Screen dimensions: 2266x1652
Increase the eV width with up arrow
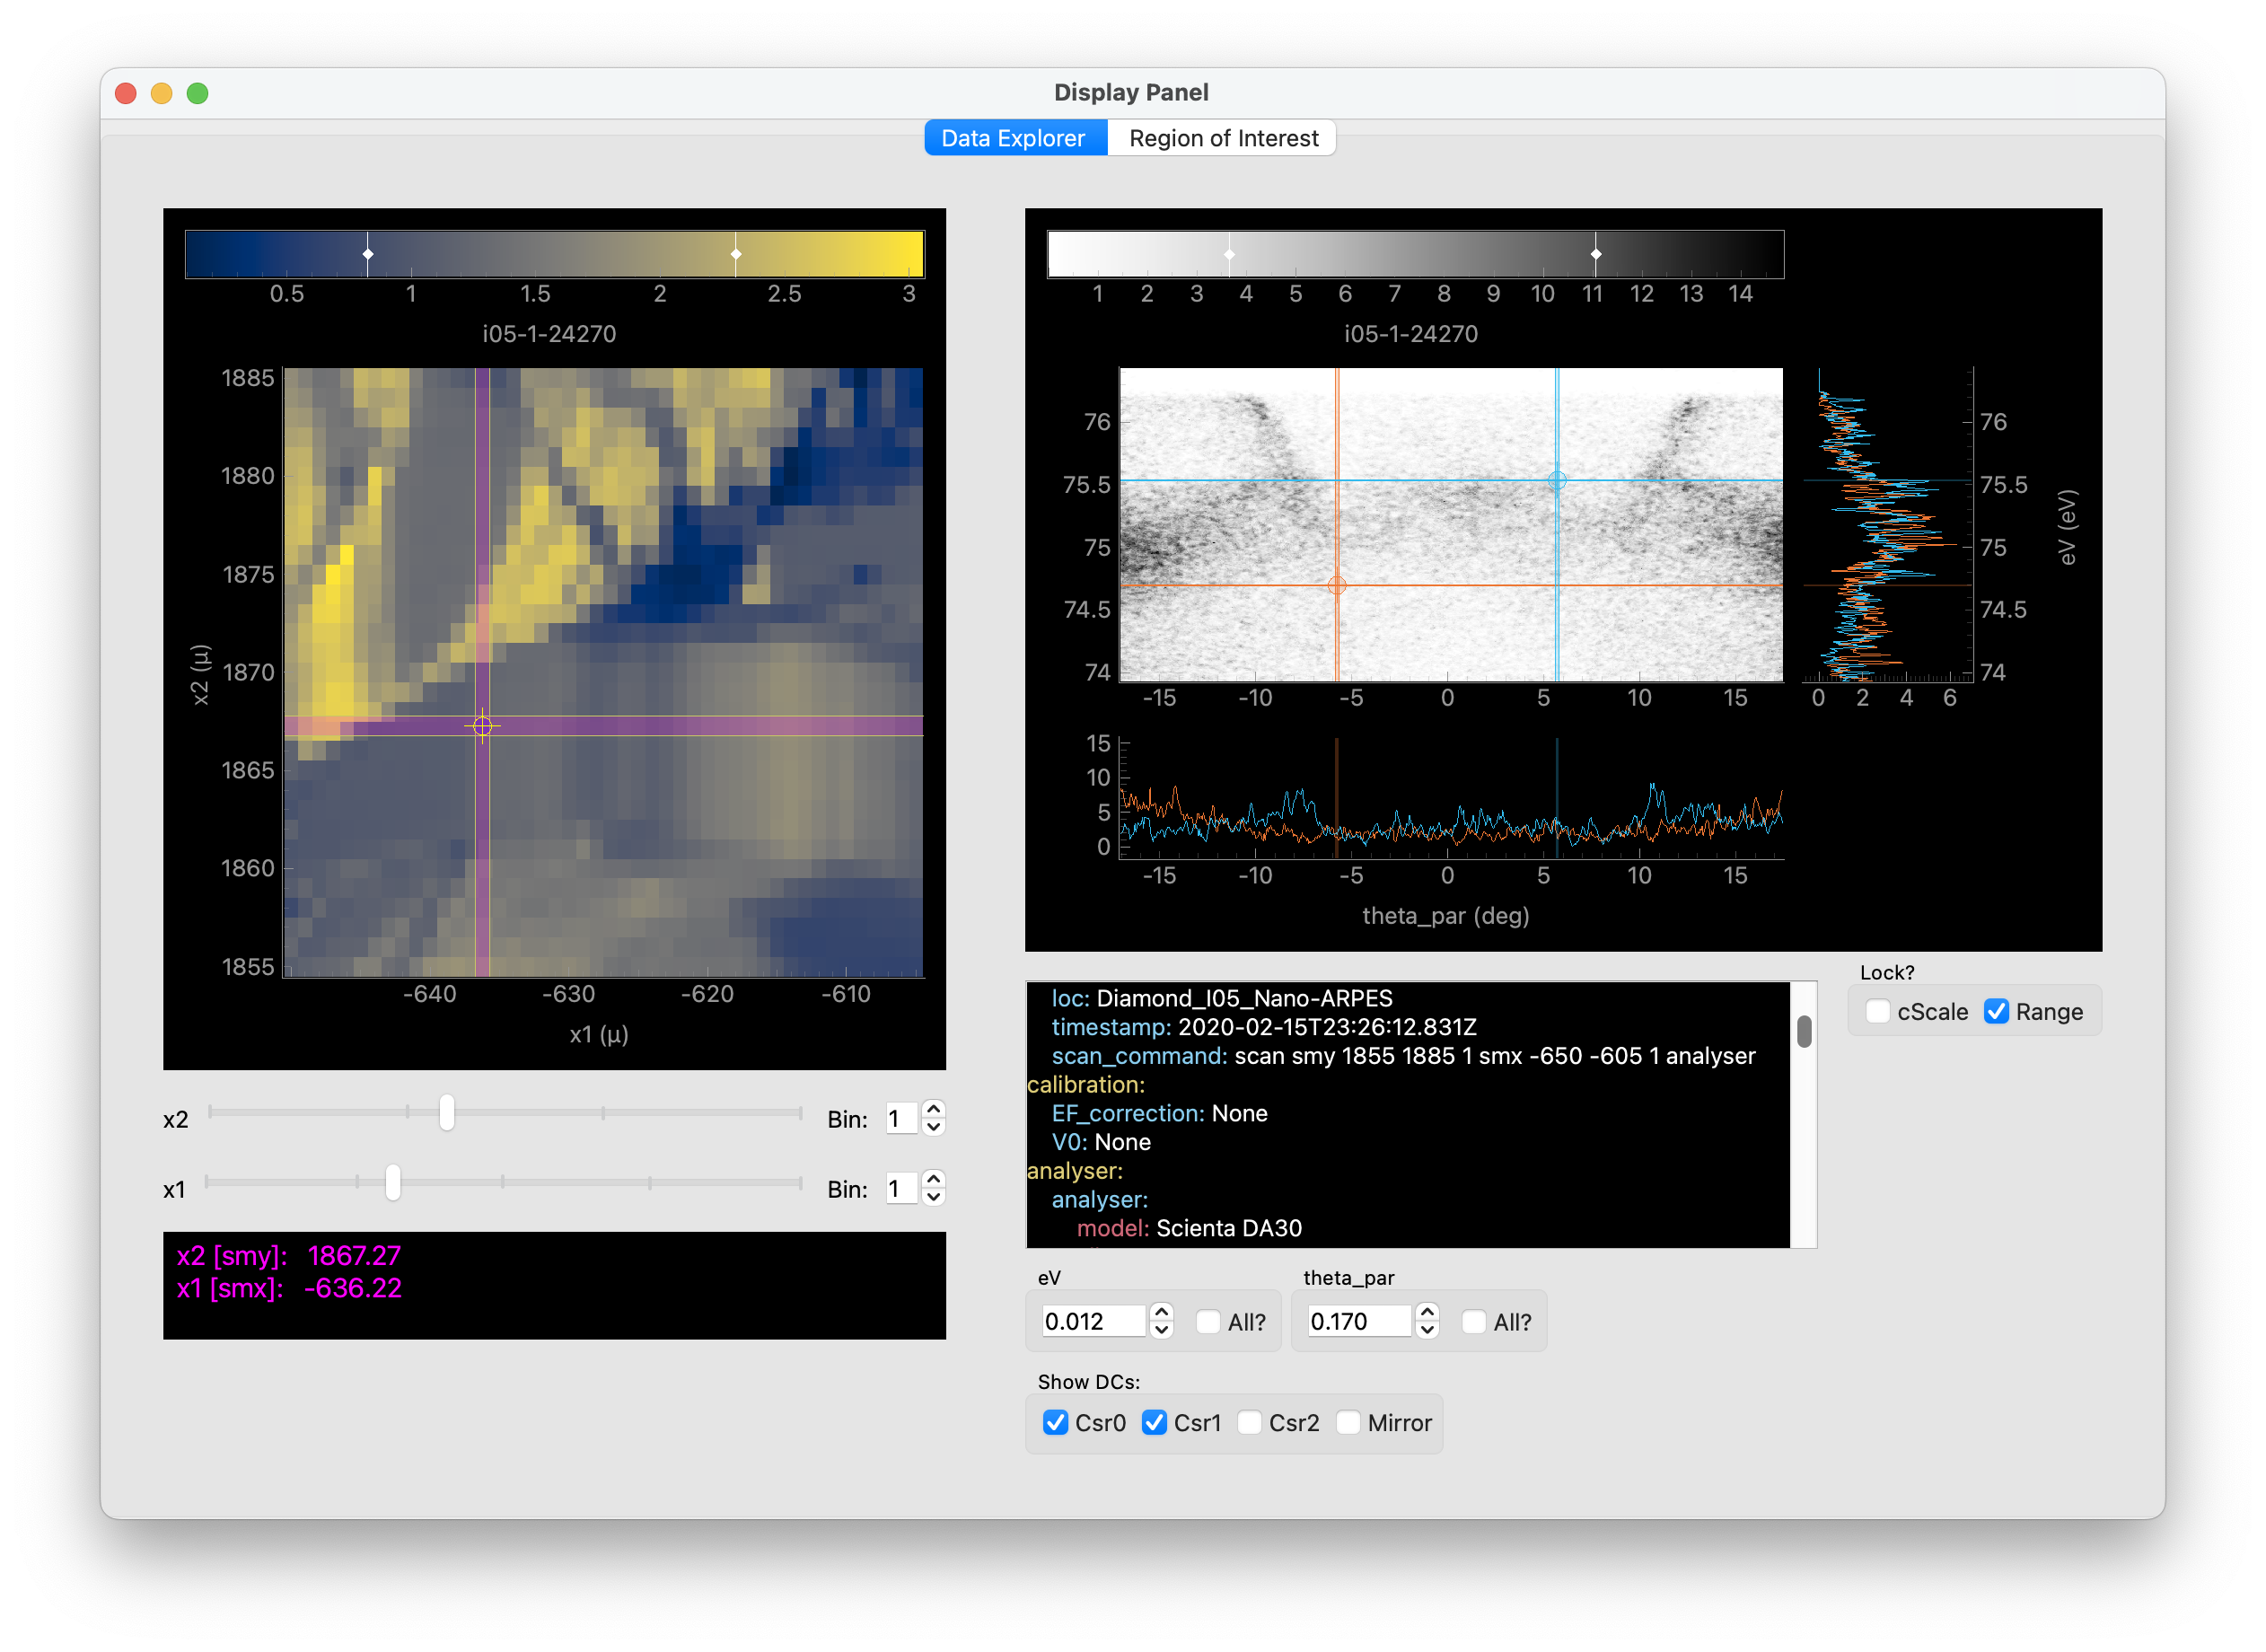click(1161, 1311)
